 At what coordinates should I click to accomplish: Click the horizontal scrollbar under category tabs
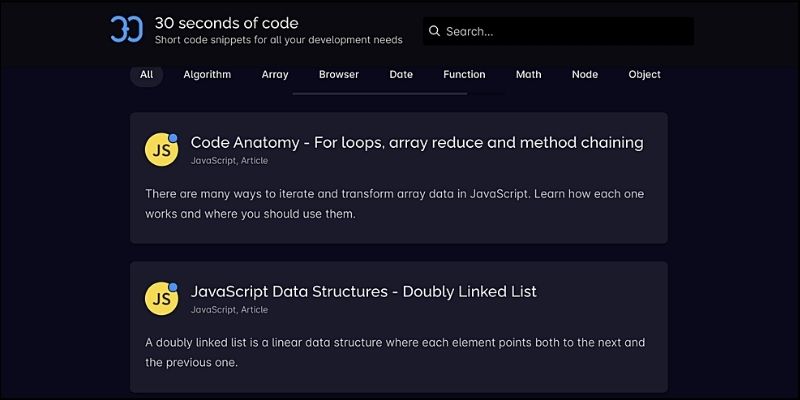(x=380, y=93)
